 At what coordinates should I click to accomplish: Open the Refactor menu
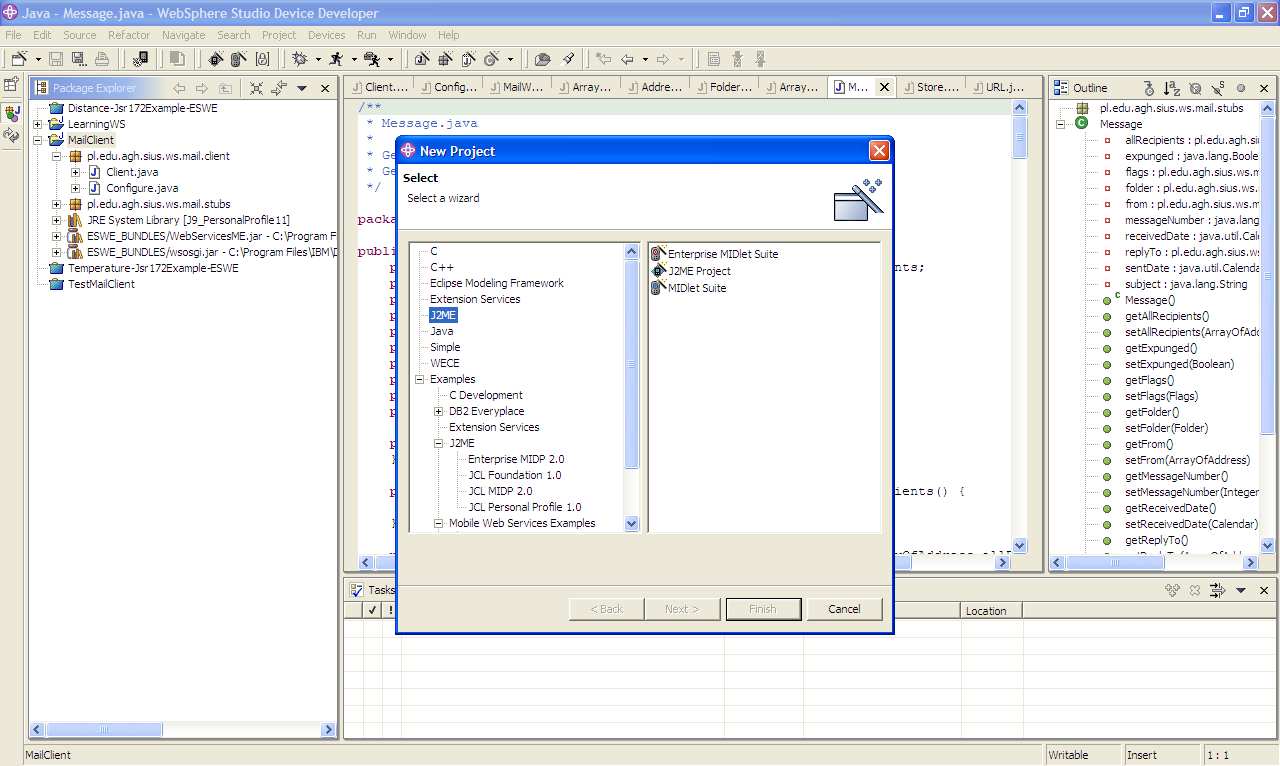click(x=129, y=35)
